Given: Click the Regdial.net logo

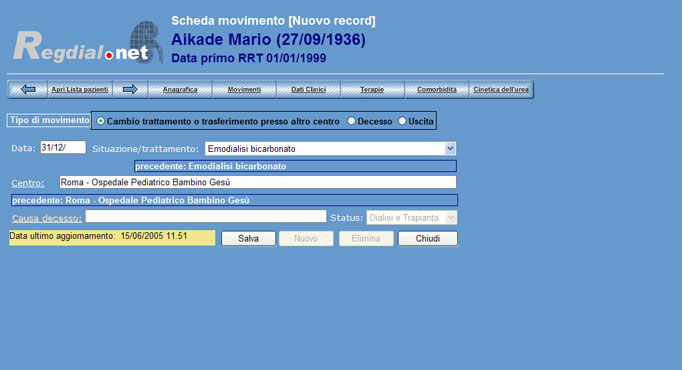Looking at the screenshot, I should click(88, 43).
